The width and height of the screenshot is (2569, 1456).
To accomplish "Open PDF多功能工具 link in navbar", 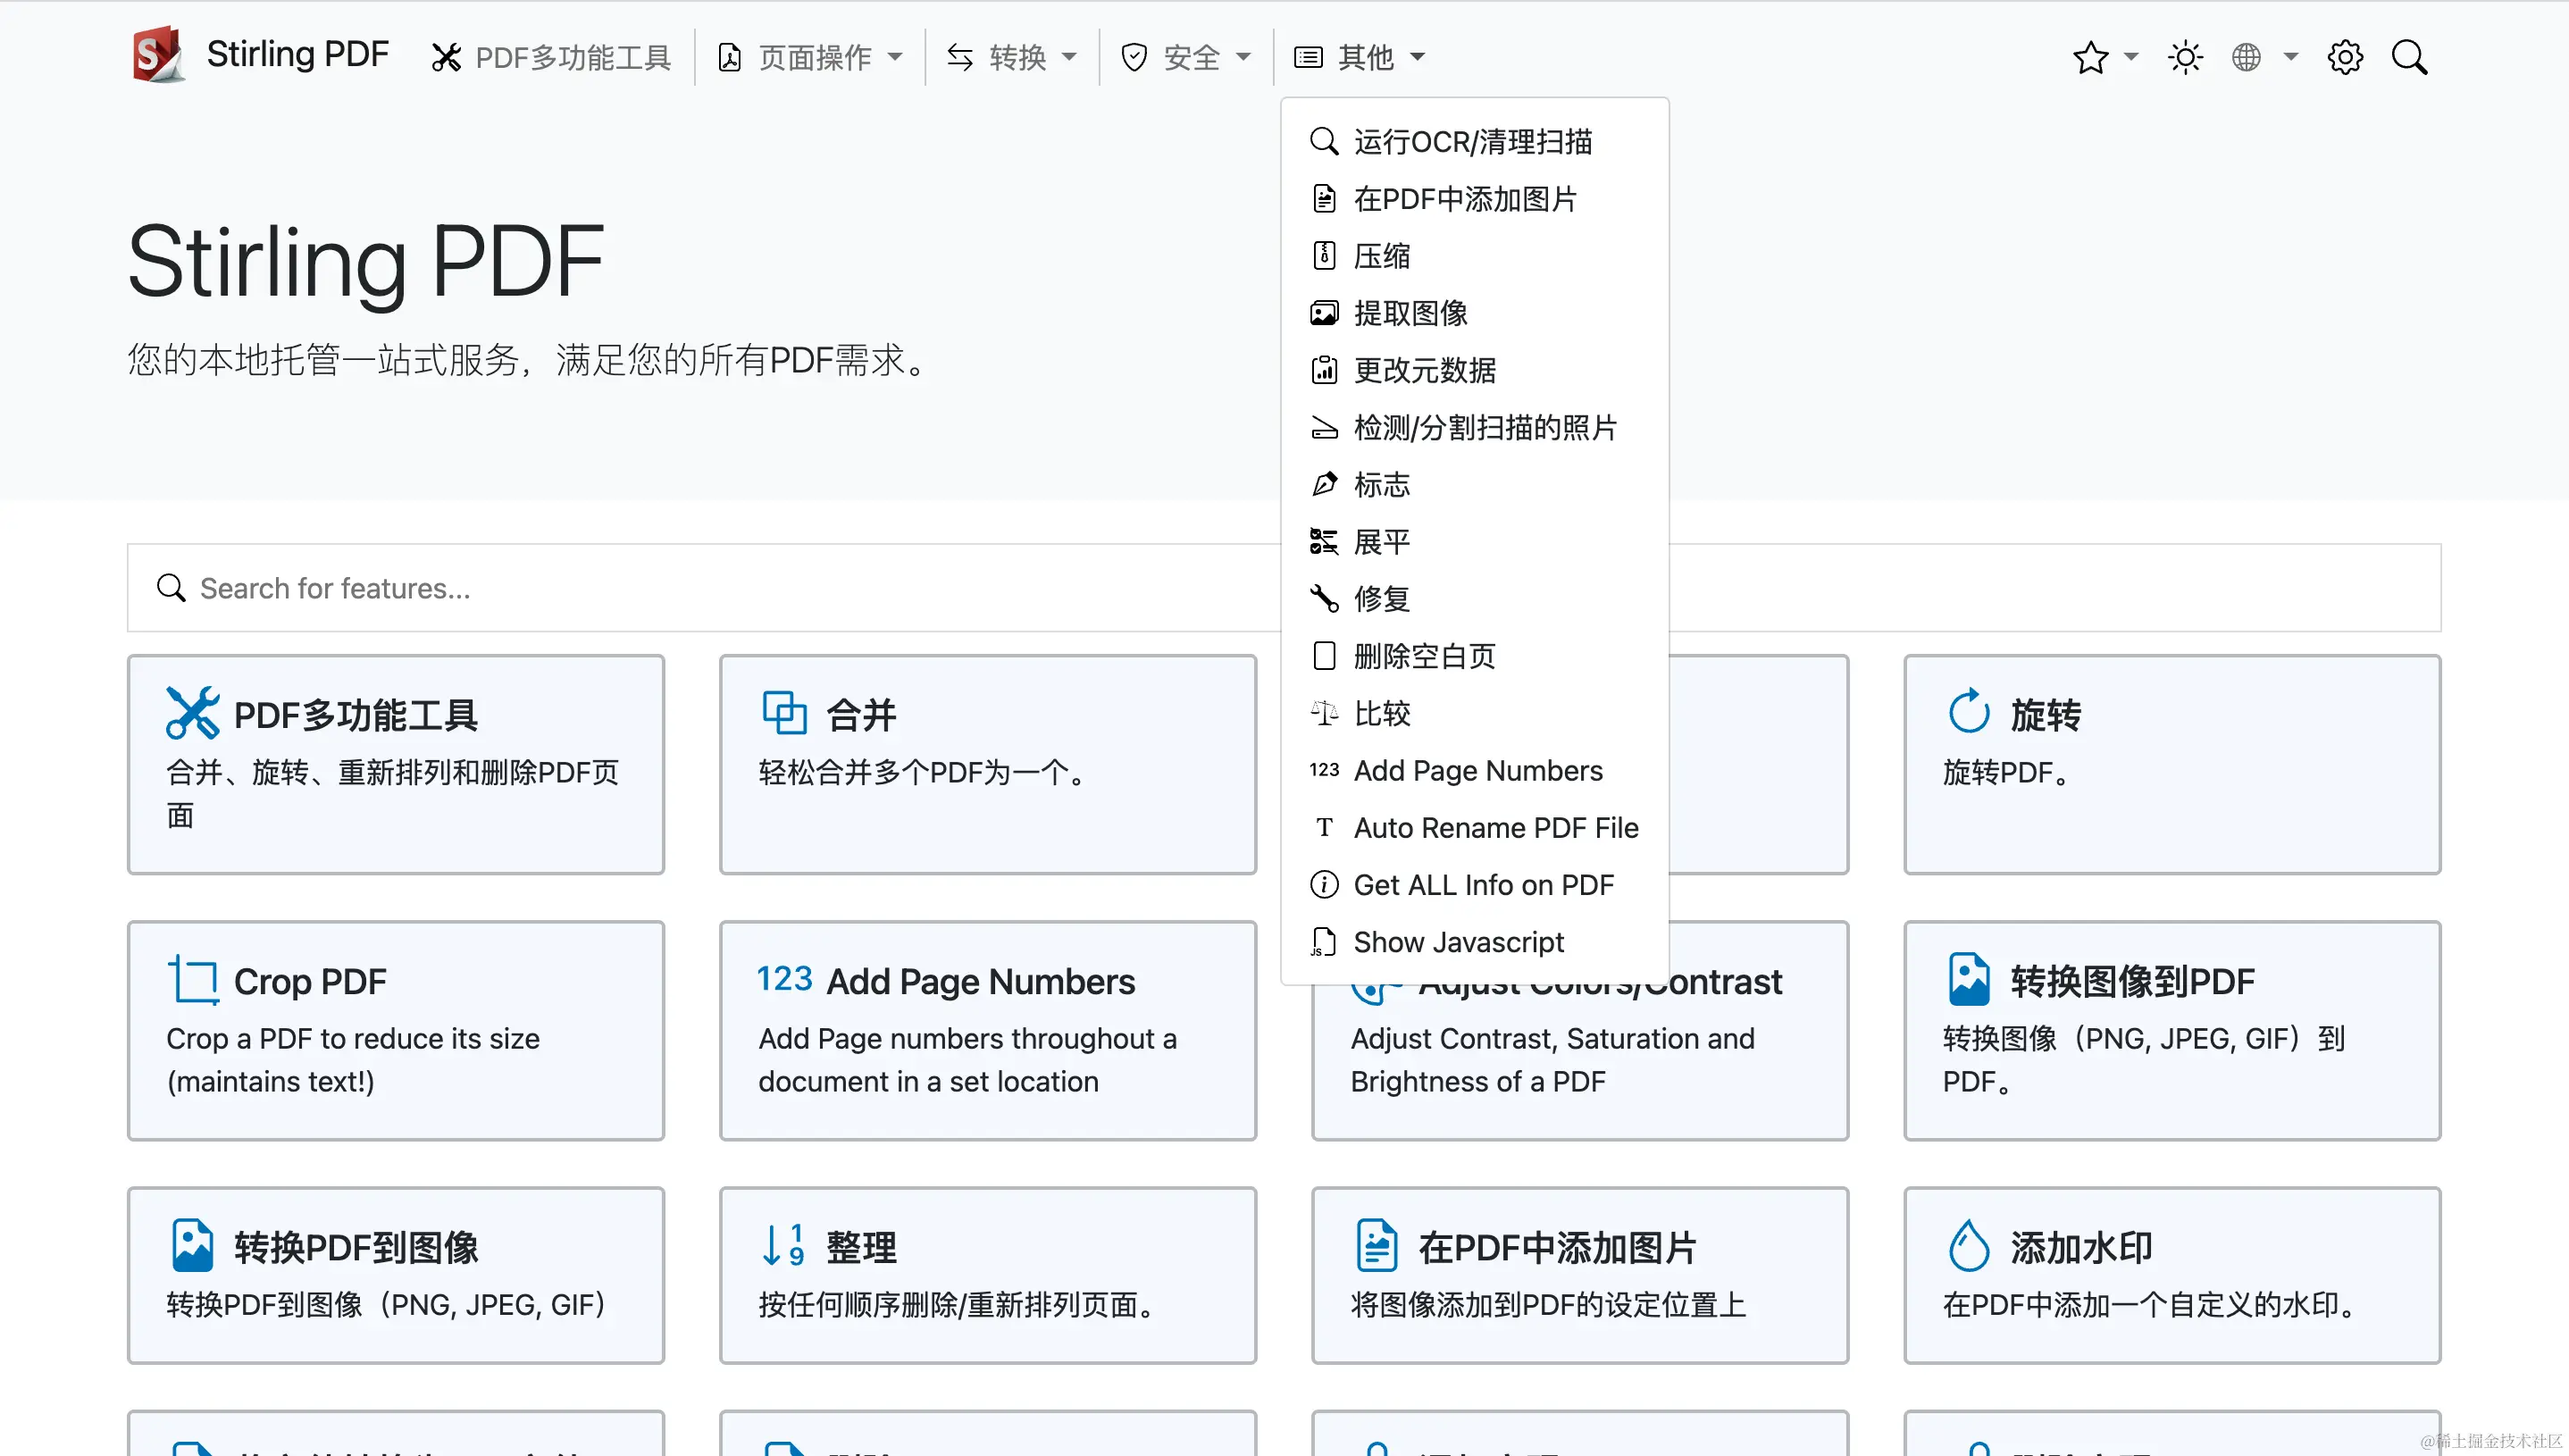I will 550,57.
